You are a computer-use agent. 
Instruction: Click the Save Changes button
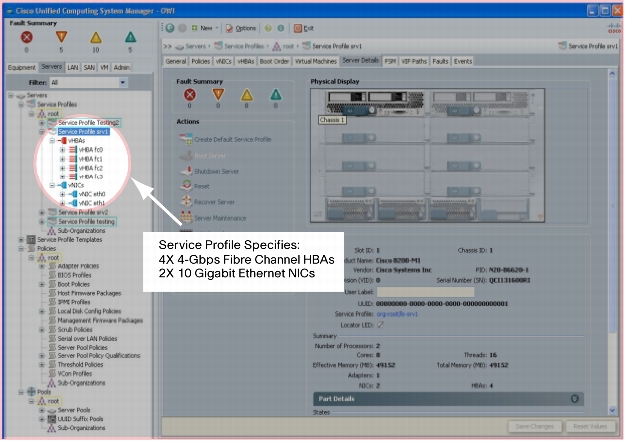[535, 426]
